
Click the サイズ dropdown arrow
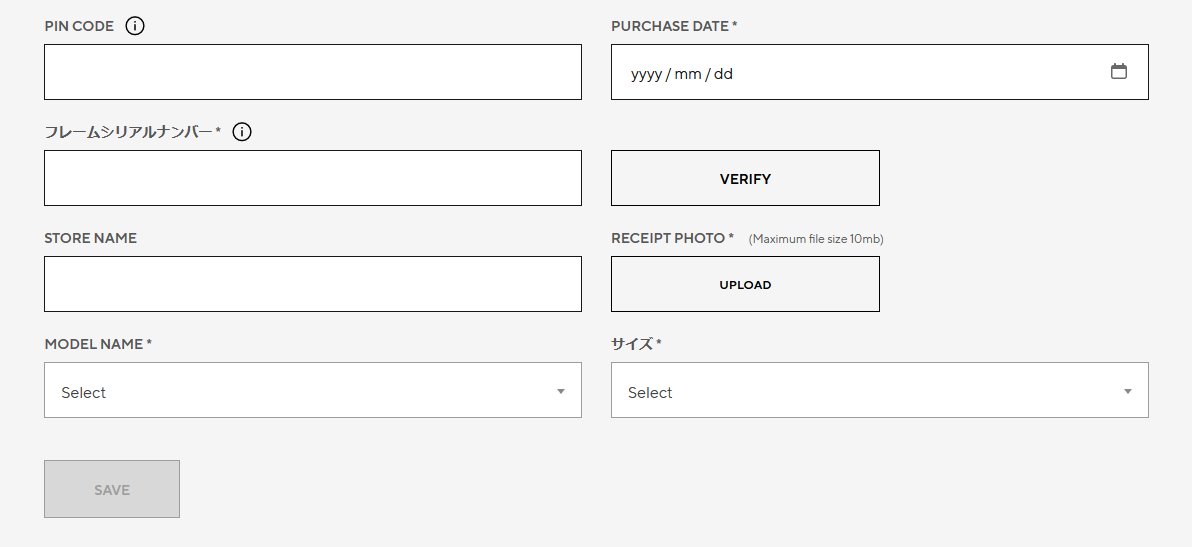pyautogui.click(x=1127, y=391)
